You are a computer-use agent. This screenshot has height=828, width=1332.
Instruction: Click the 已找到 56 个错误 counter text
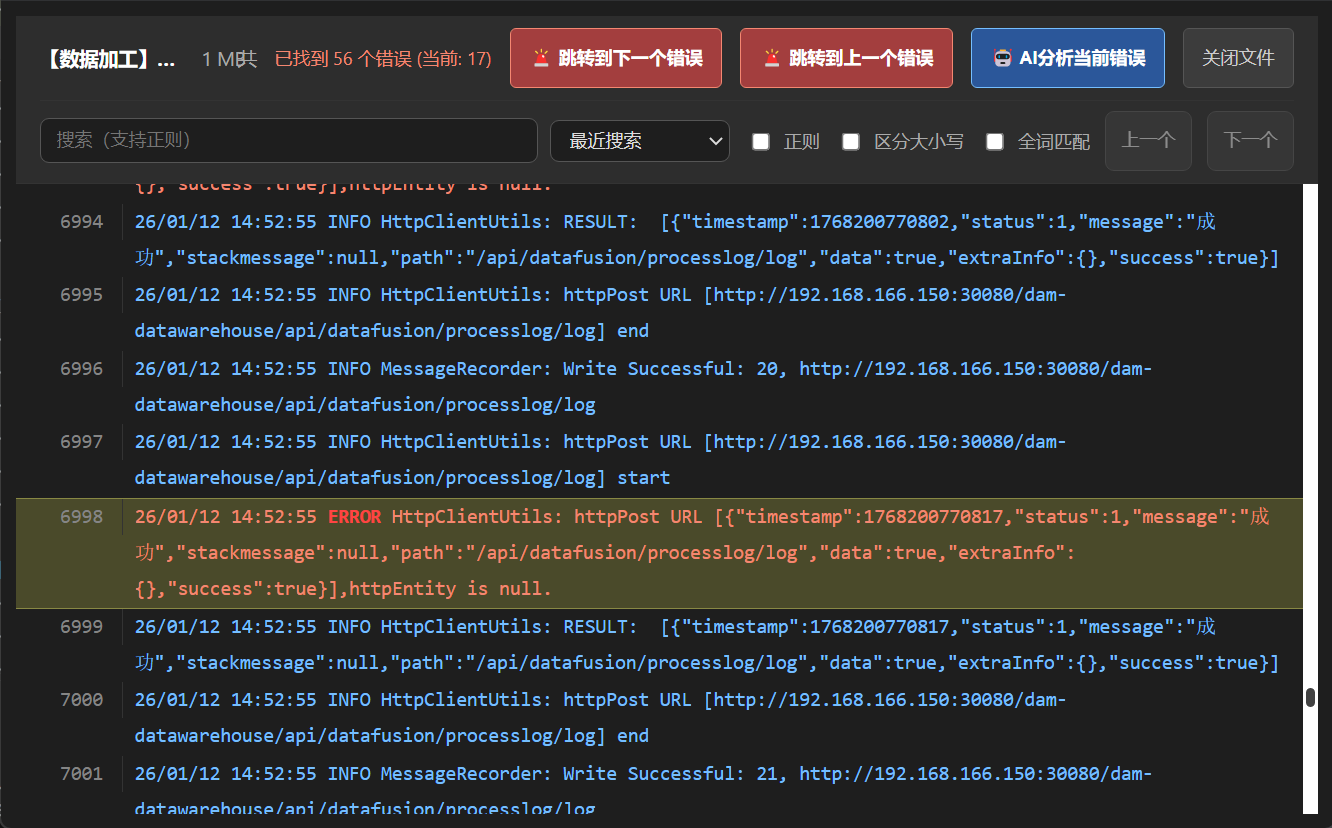coord(383,59)
